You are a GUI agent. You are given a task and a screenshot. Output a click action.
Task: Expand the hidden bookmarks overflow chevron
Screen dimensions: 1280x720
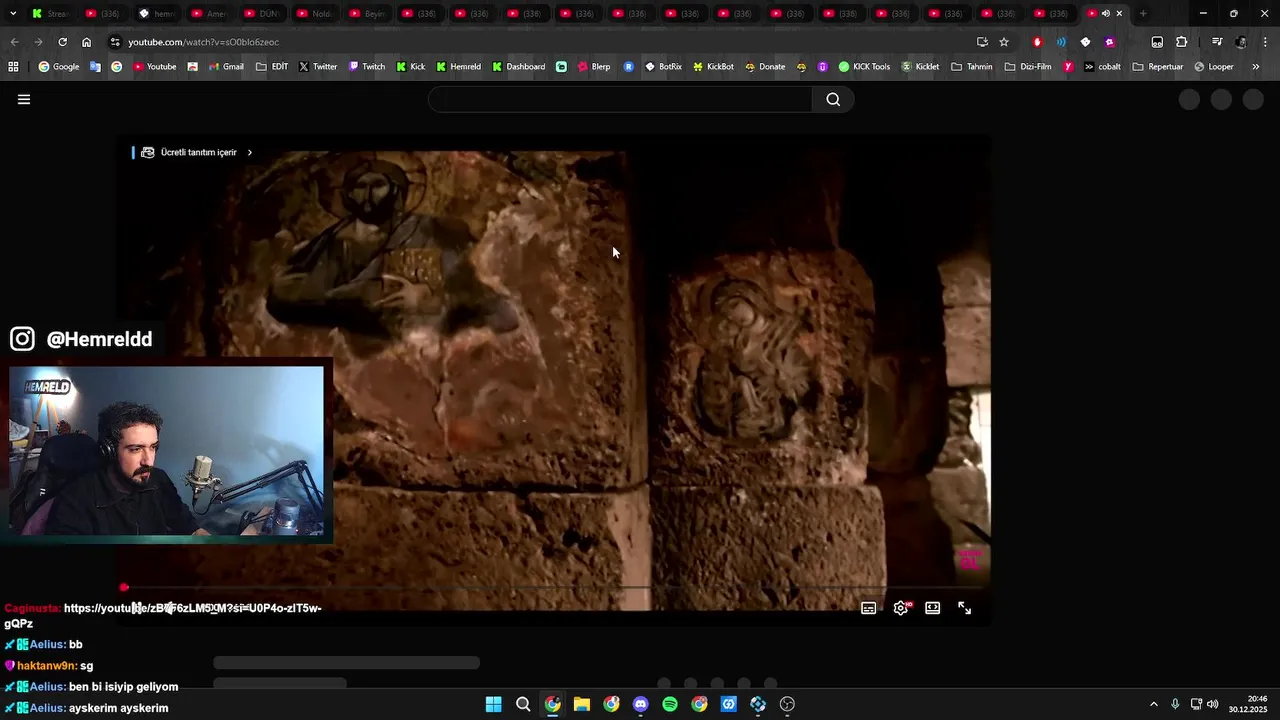click(1255, 67)
